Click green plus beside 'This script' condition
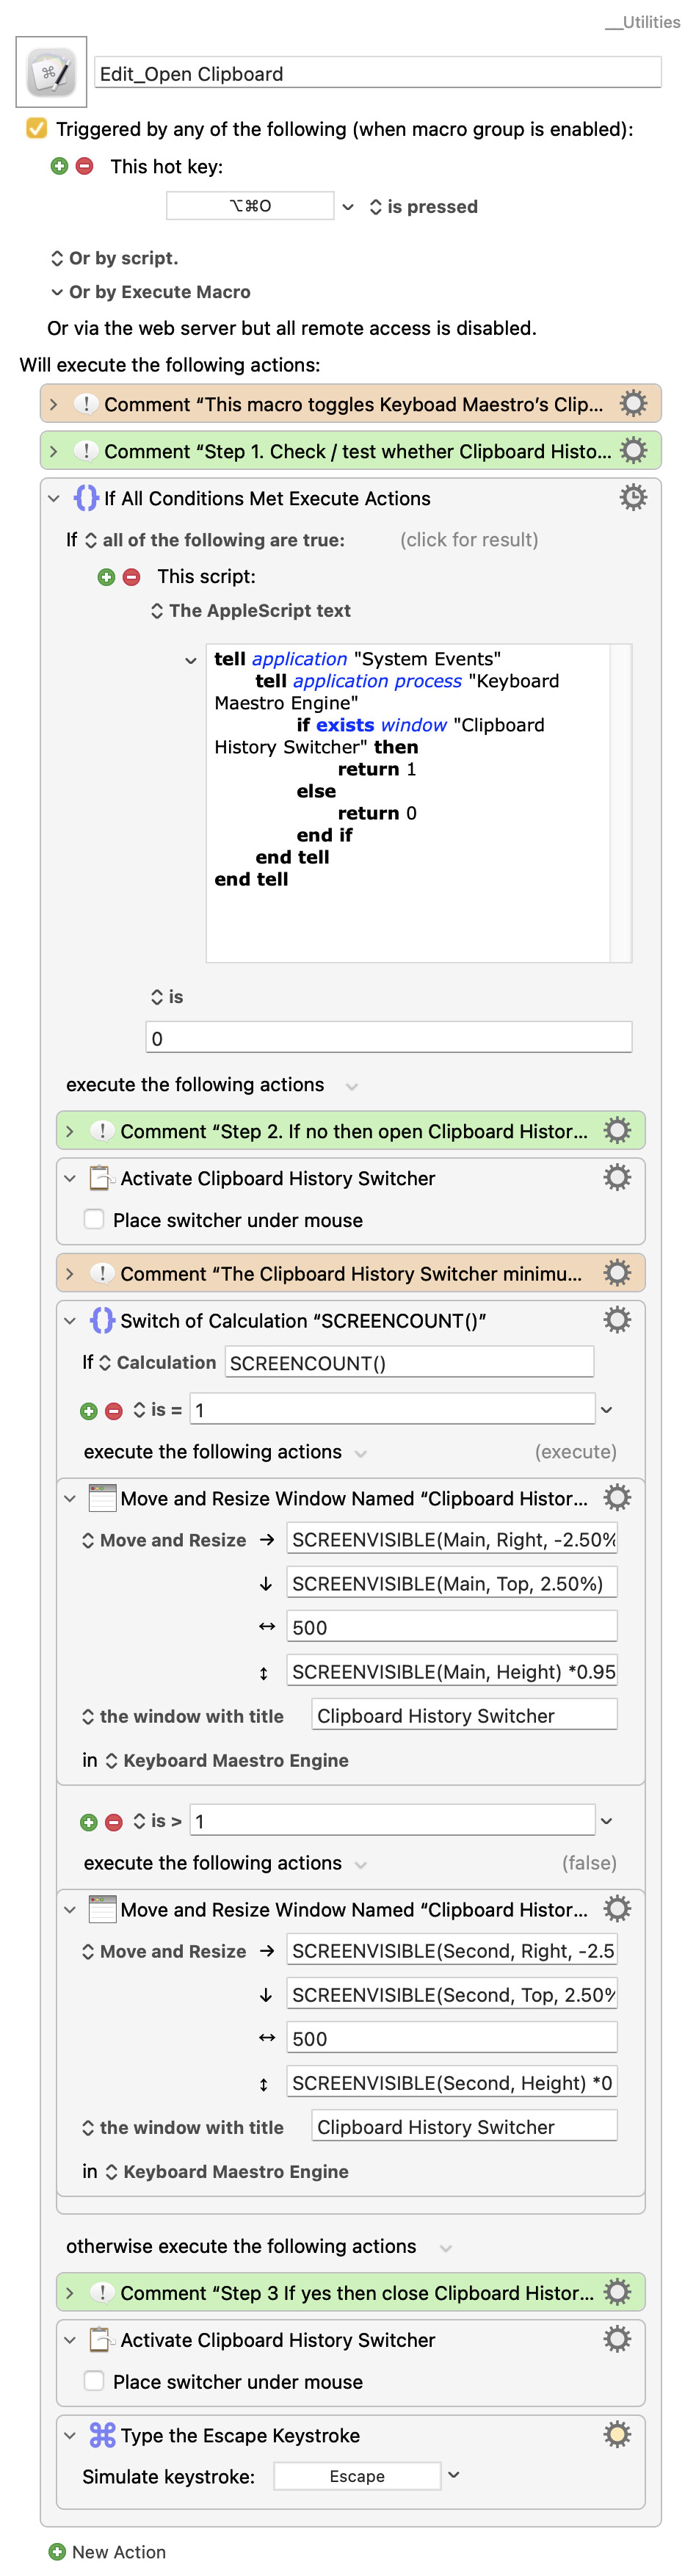The width and height of the screenshot is (696, 2576). click(106, 576)
